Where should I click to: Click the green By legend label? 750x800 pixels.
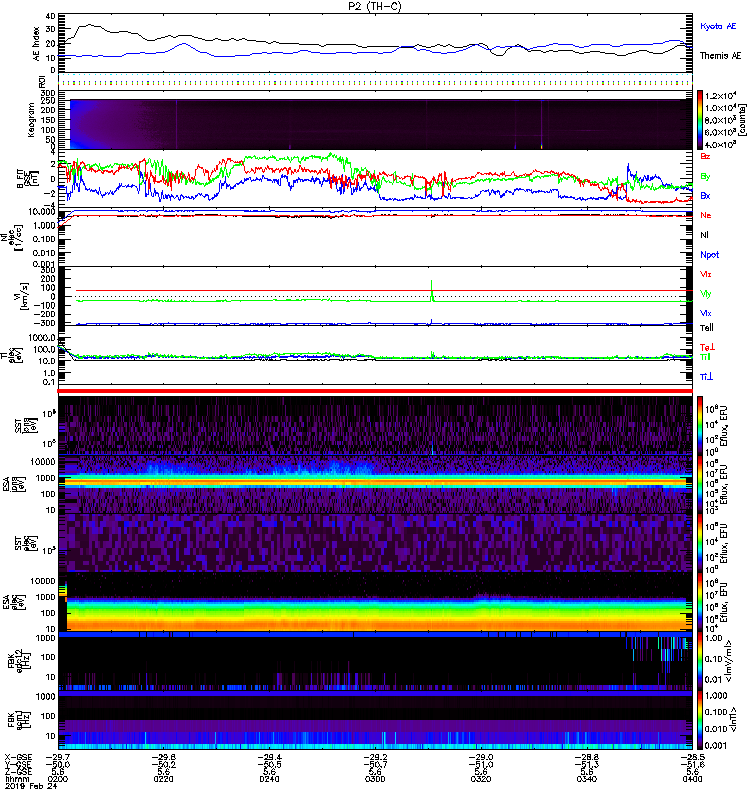pos(705,176)
